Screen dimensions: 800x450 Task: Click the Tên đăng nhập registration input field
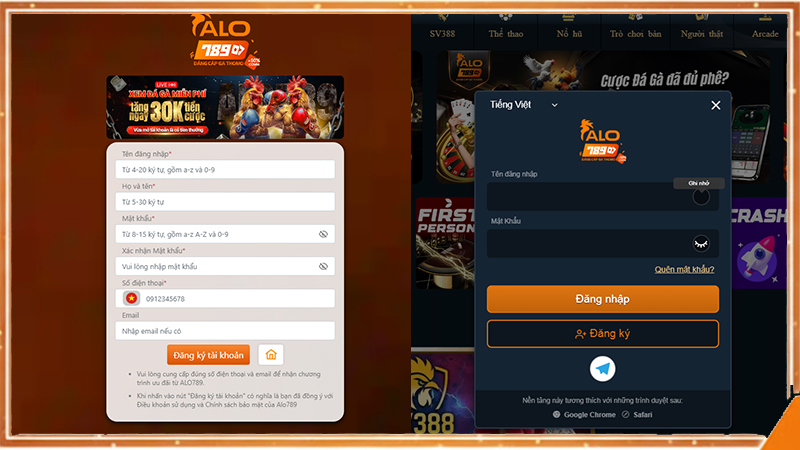point(225,169)
